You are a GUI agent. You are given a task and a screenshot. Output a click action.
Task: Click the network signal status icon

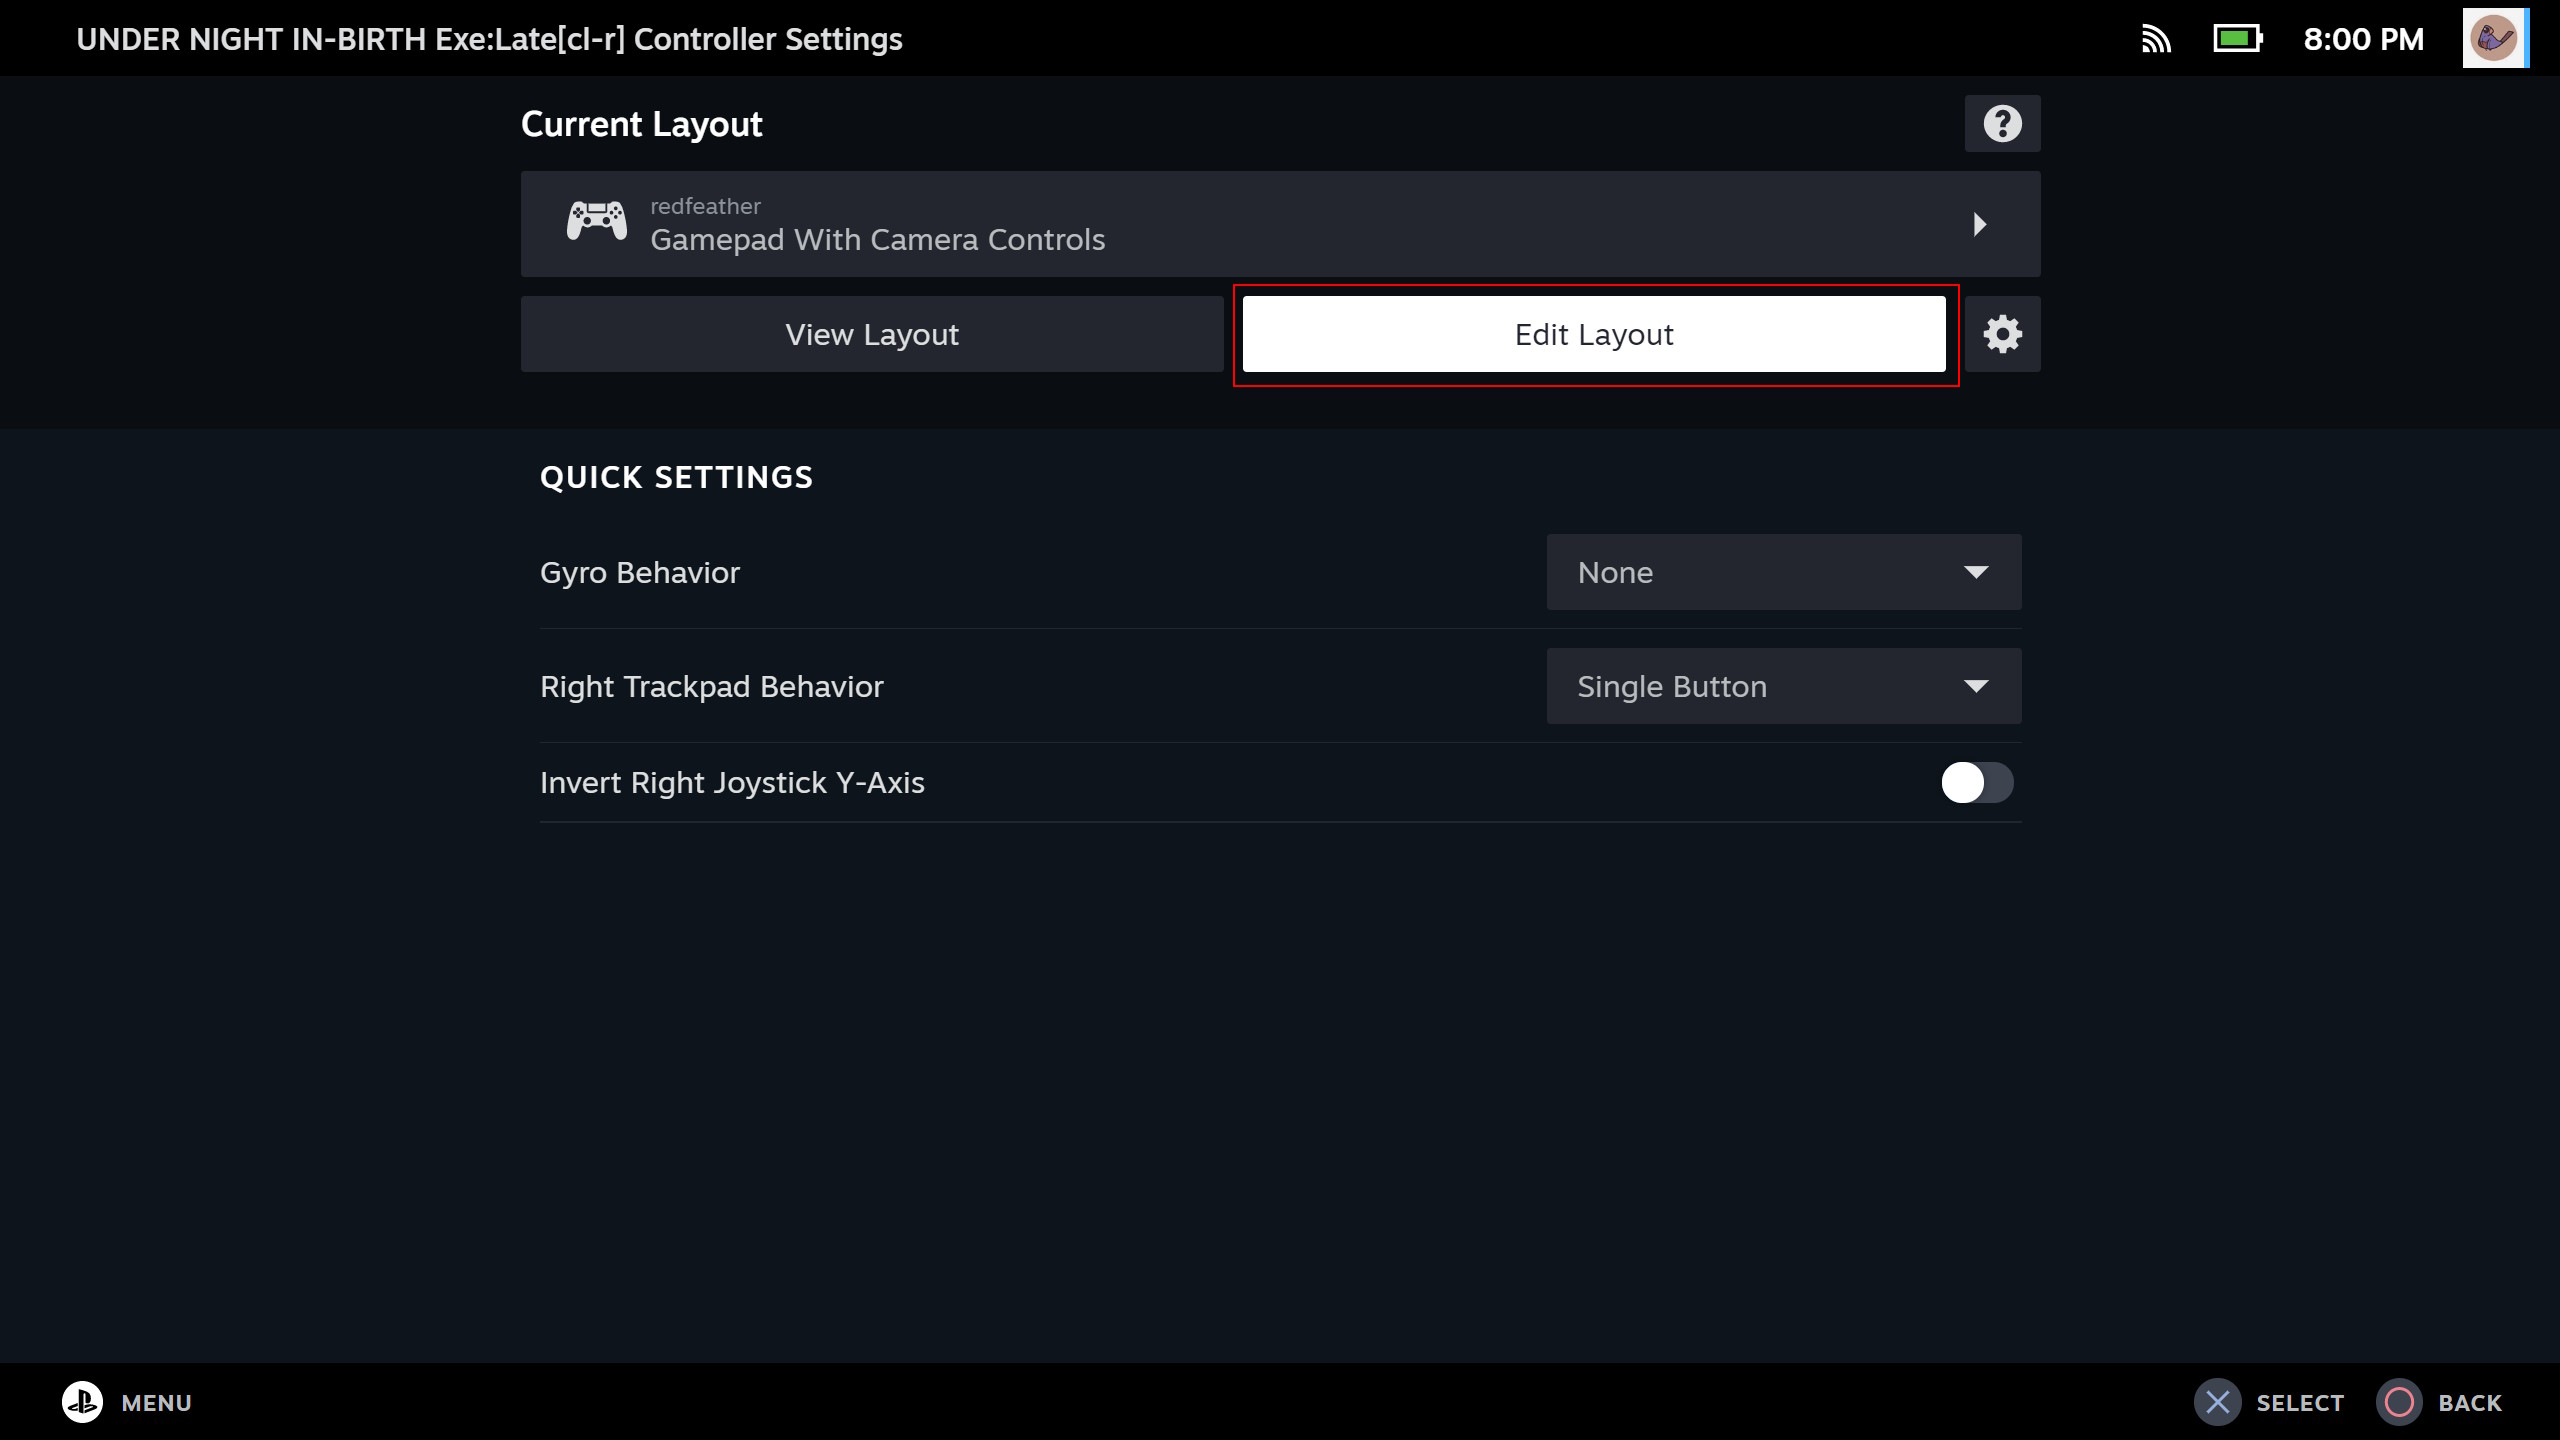[x=2156, y=39]
